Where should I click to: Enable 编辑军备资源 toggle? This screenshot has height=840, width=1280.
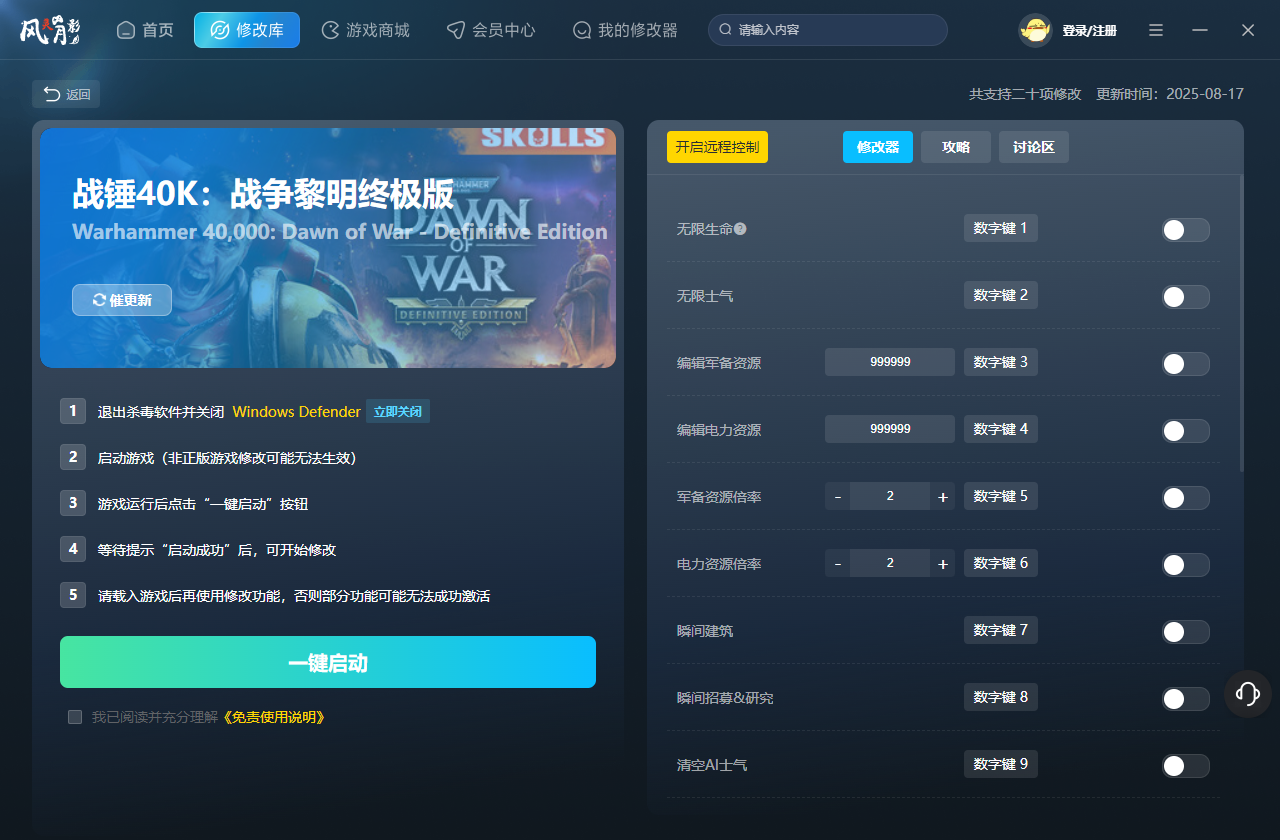tap(1186, 364)
